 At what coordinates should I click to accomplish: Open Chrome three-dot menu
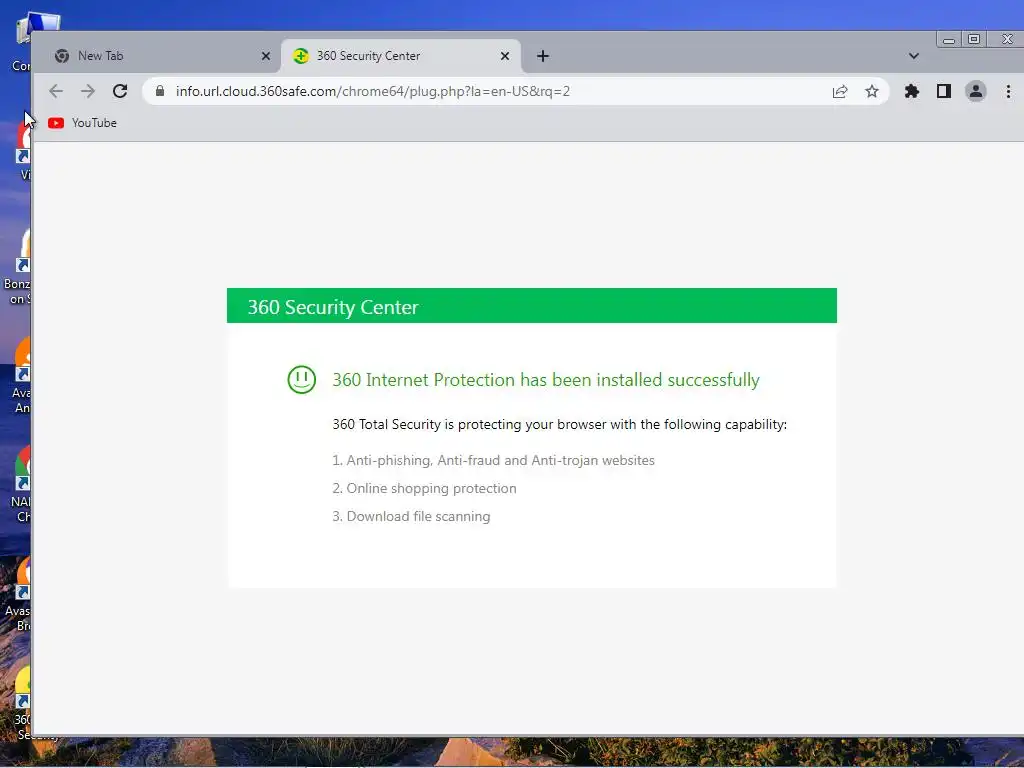1008,91
